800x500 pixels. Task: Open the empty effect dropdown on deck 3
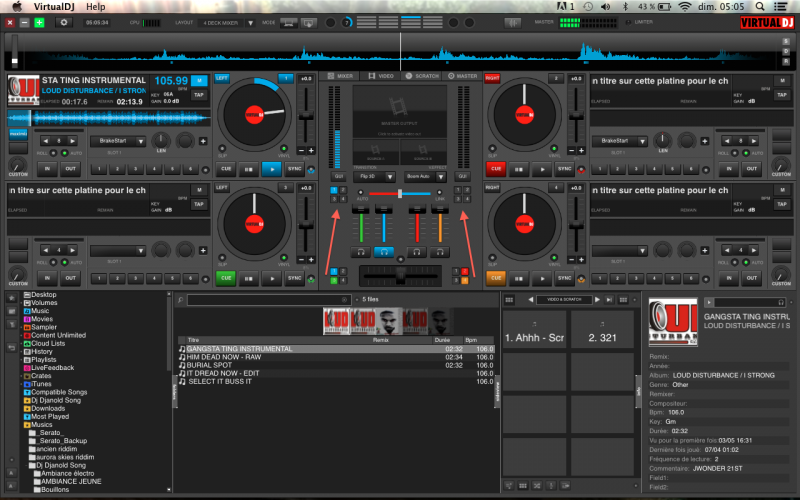click(118, 251)
